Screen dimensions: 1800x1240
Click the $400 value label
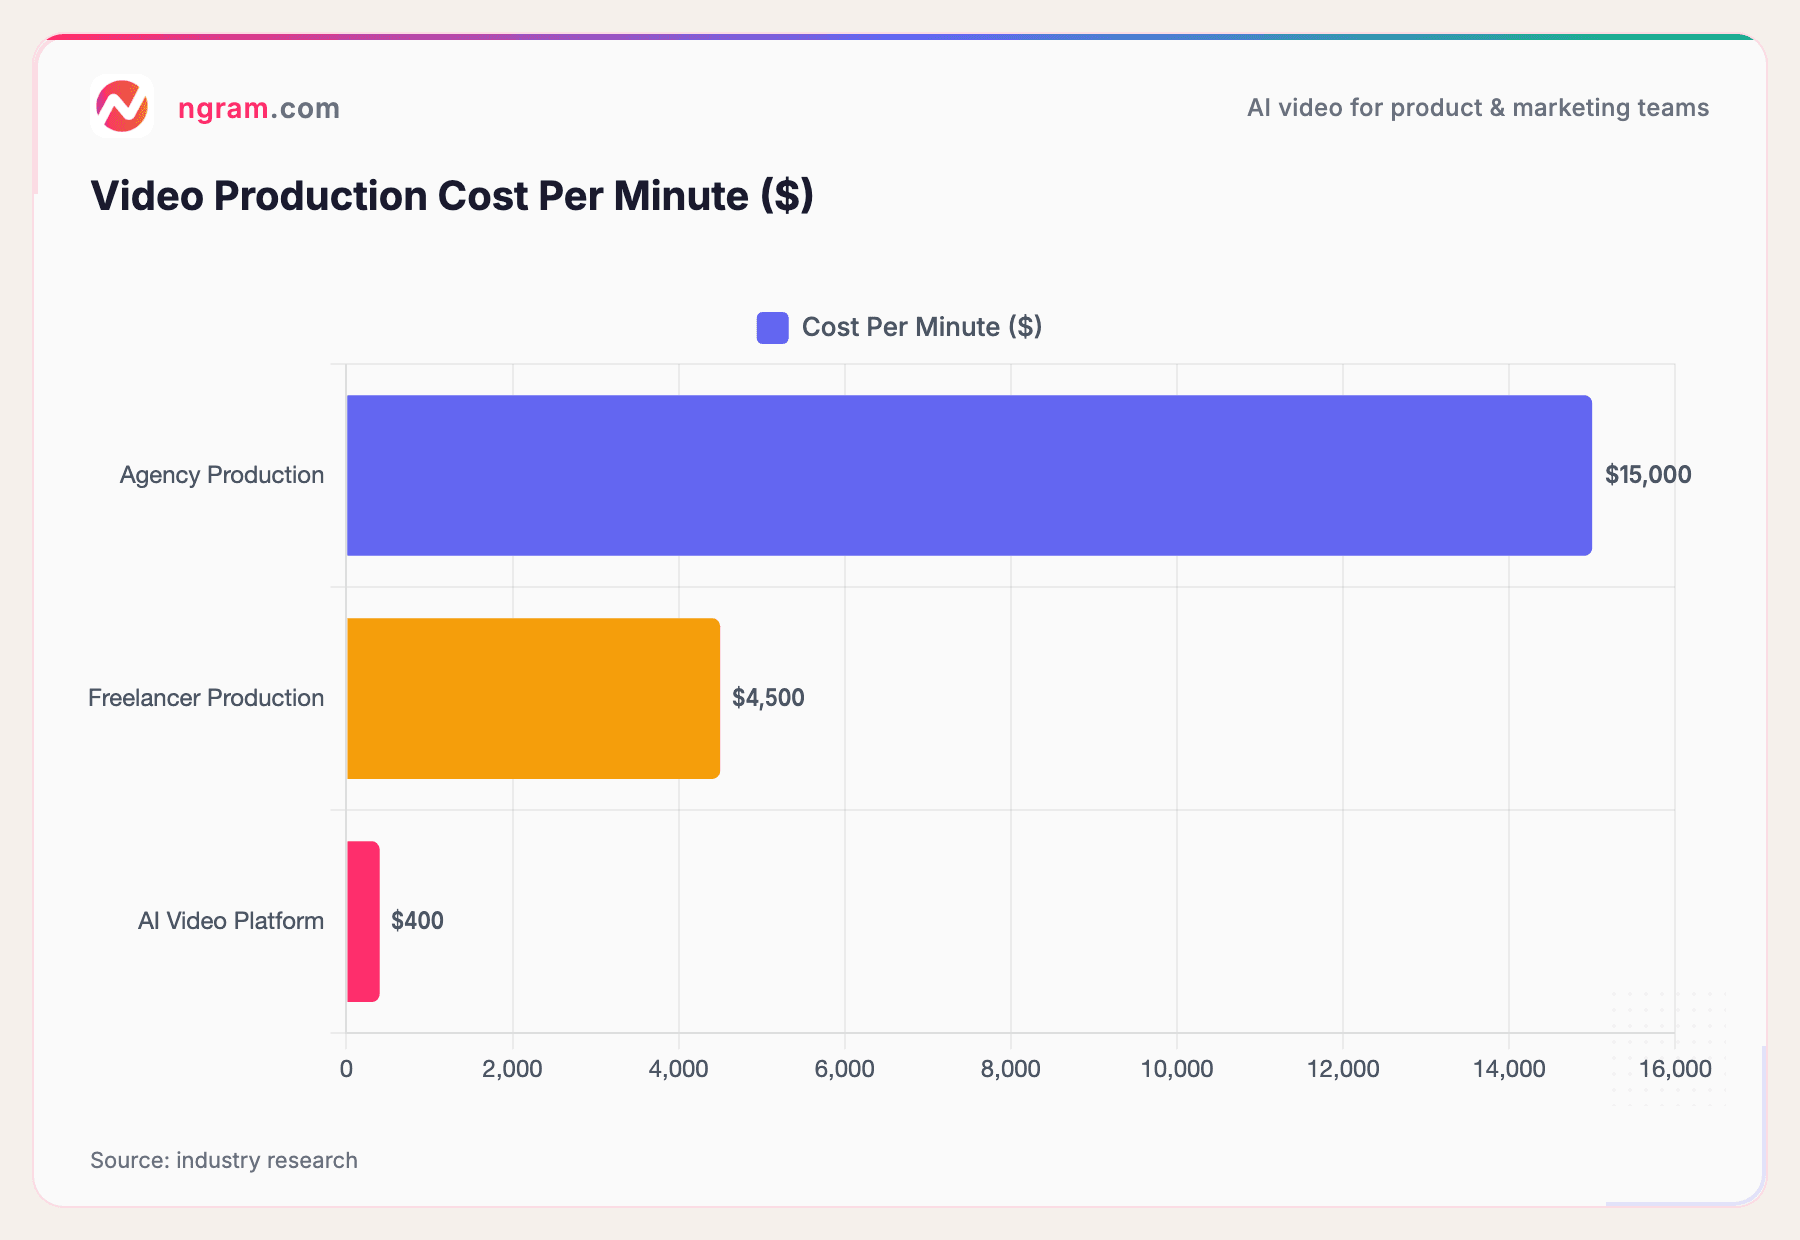pyautogui.click(x=416, y=920)
